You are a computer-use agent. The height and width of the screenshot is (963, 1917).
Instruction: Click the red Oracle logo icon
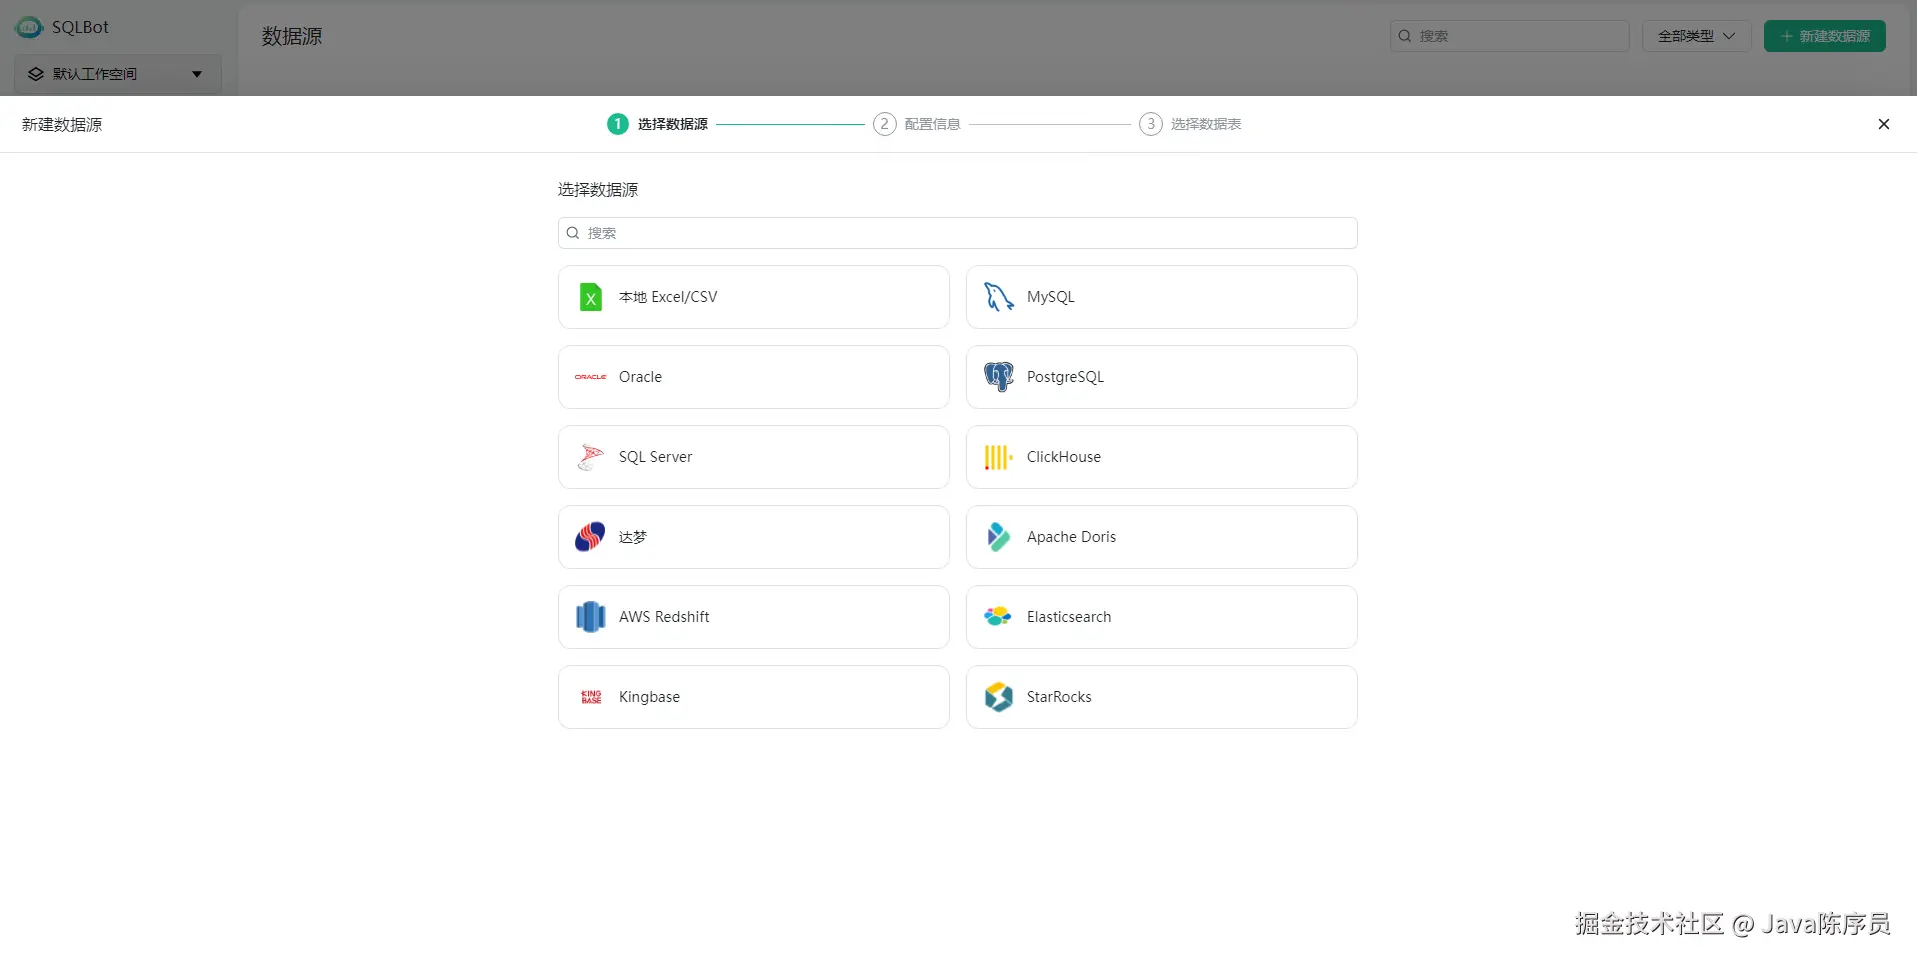[x=591, y=377]
